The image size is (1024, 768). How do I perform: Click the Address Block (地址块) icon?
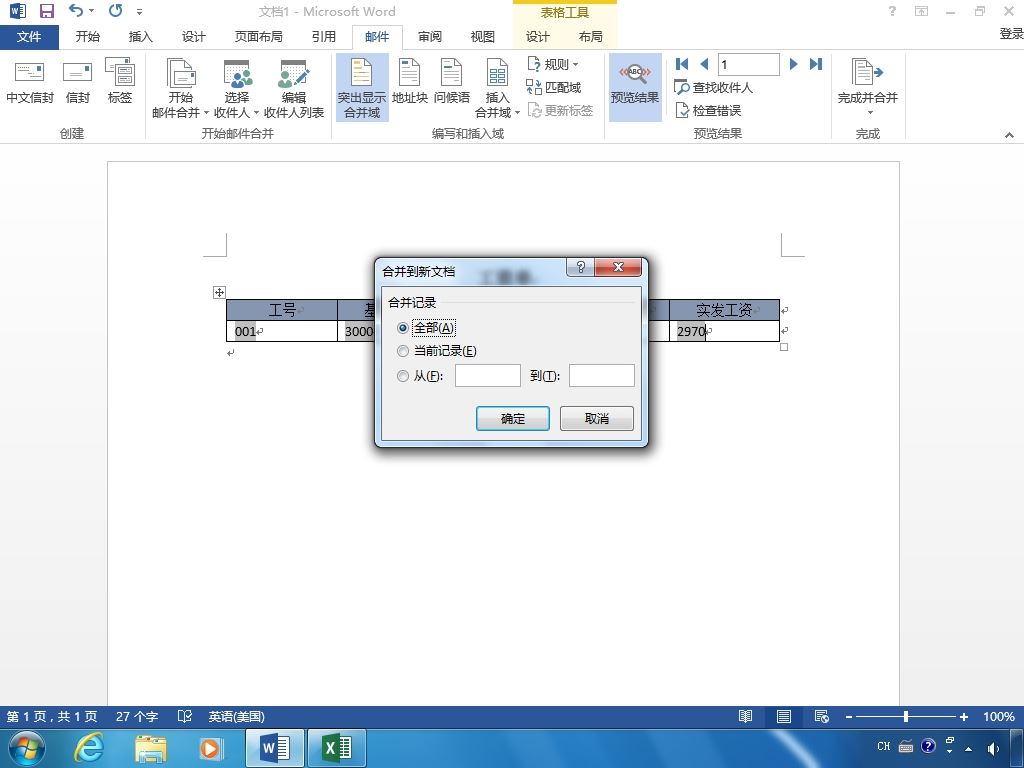[x=409, y=82]
